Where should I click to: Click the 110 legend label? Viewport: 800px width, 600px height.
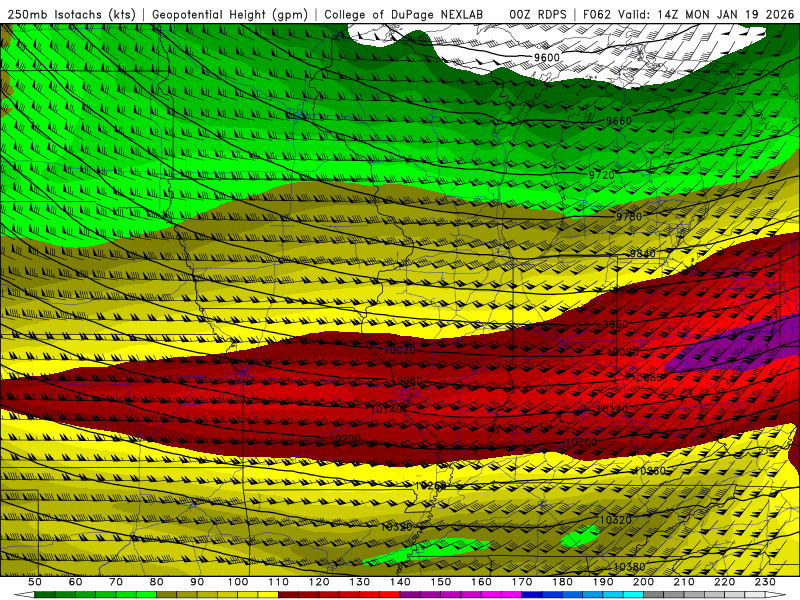pyautogui.click(x=278, y=582)
